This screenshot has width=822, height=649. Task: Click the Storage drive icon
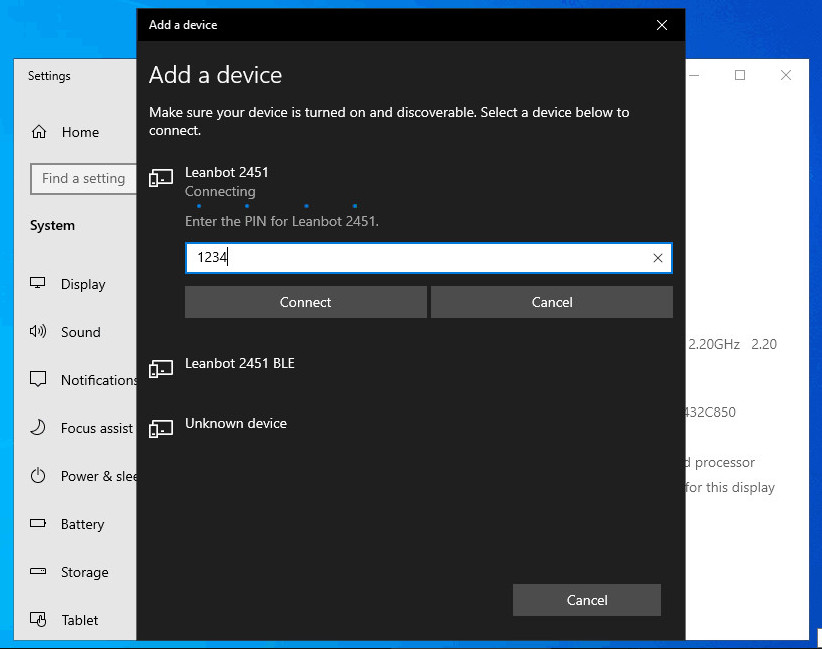pos(38,571)
